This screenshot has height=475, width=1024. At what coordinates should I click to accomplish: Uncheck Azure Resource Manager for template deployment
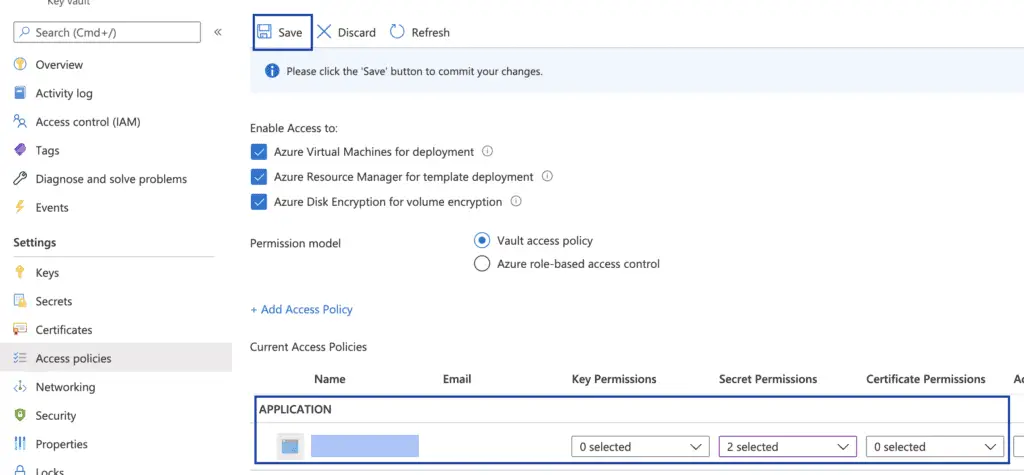(259, 177)
